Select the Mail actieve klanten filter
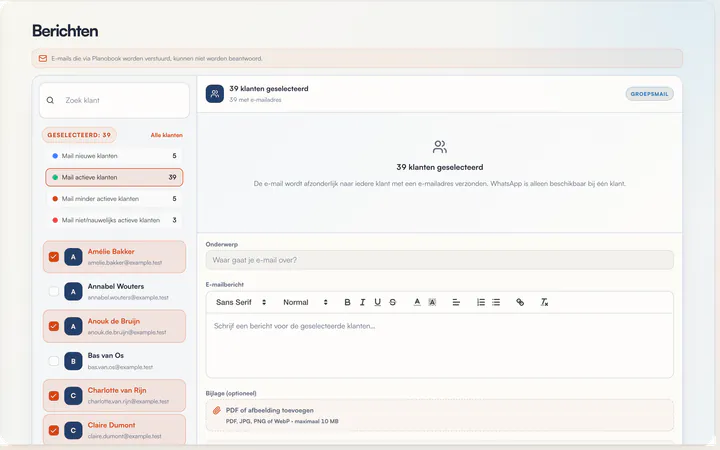 [x=114, y=177]
